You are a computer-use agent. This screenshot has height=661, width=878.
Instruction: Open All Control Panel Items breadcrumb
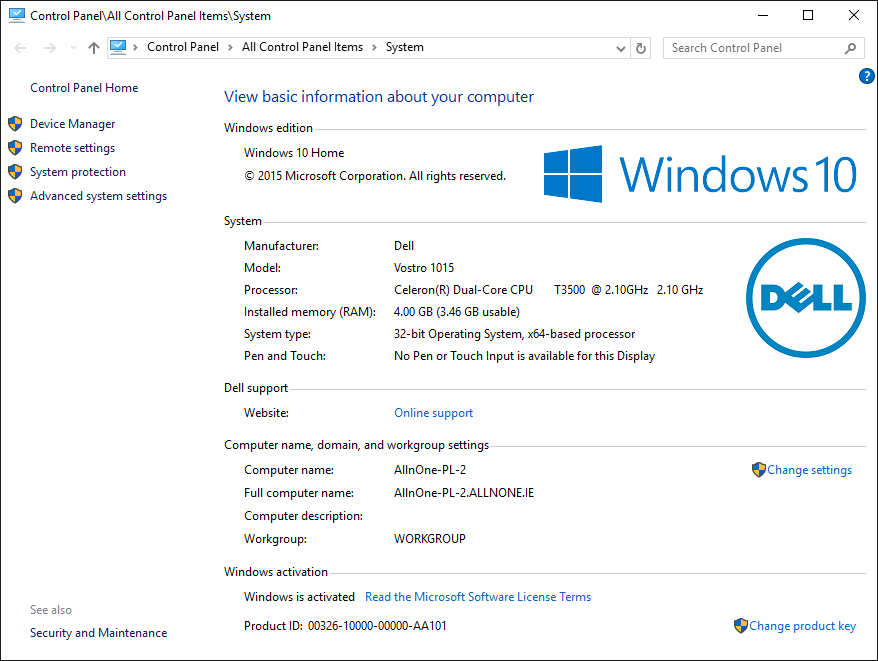point(302,47)
